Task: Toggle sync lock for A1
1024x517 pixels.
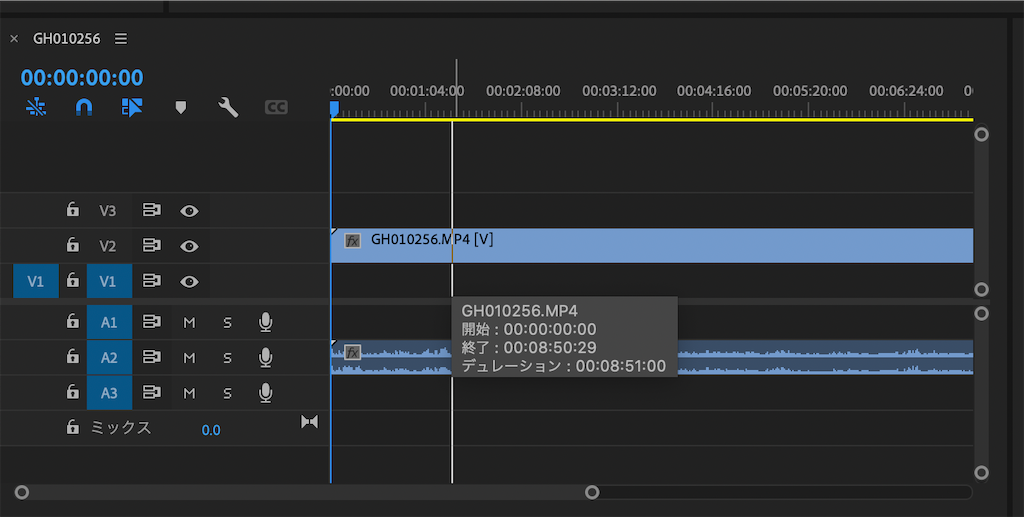Action: coord(152,321)
